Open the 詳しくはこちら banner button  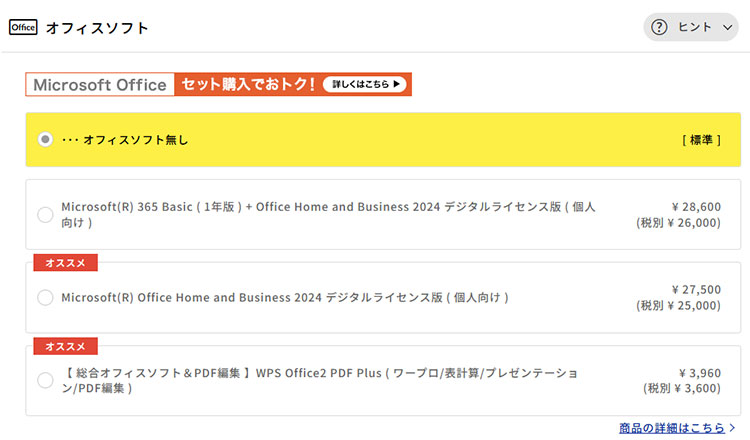(365, 84)
